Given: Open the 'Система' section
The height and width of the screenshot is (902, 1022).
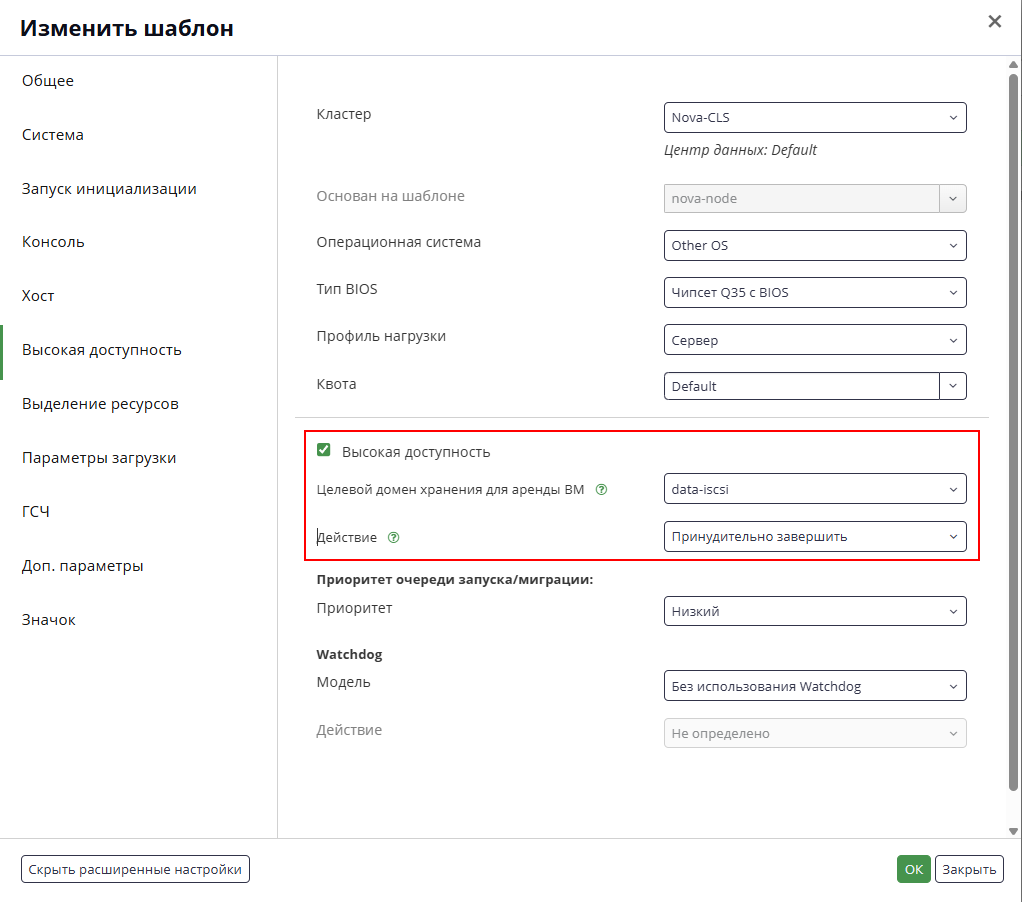Looking at the screenshot, I should coord(53,135).
